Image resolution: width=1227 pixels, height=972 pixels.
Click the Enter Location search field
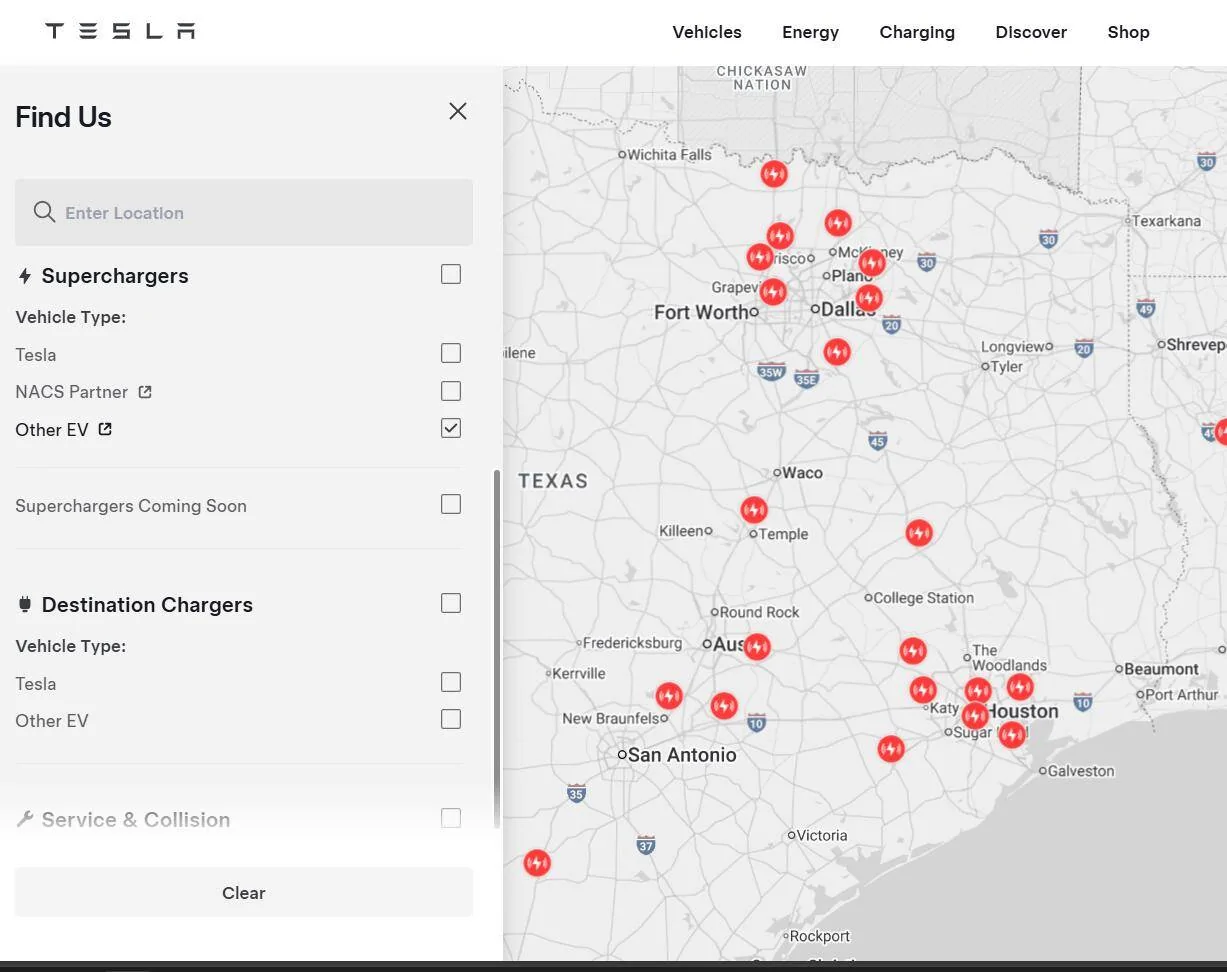[244, 212]
